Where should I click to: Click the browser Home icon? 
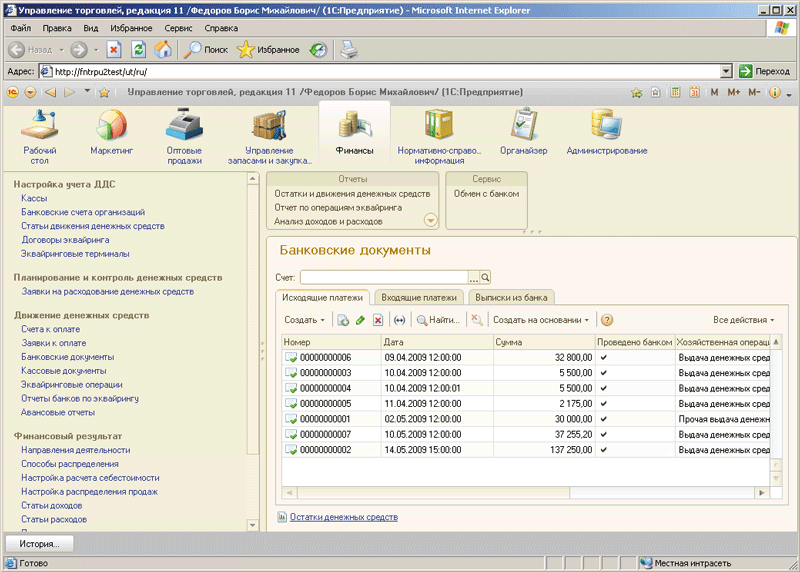click(x=163, y=49)
